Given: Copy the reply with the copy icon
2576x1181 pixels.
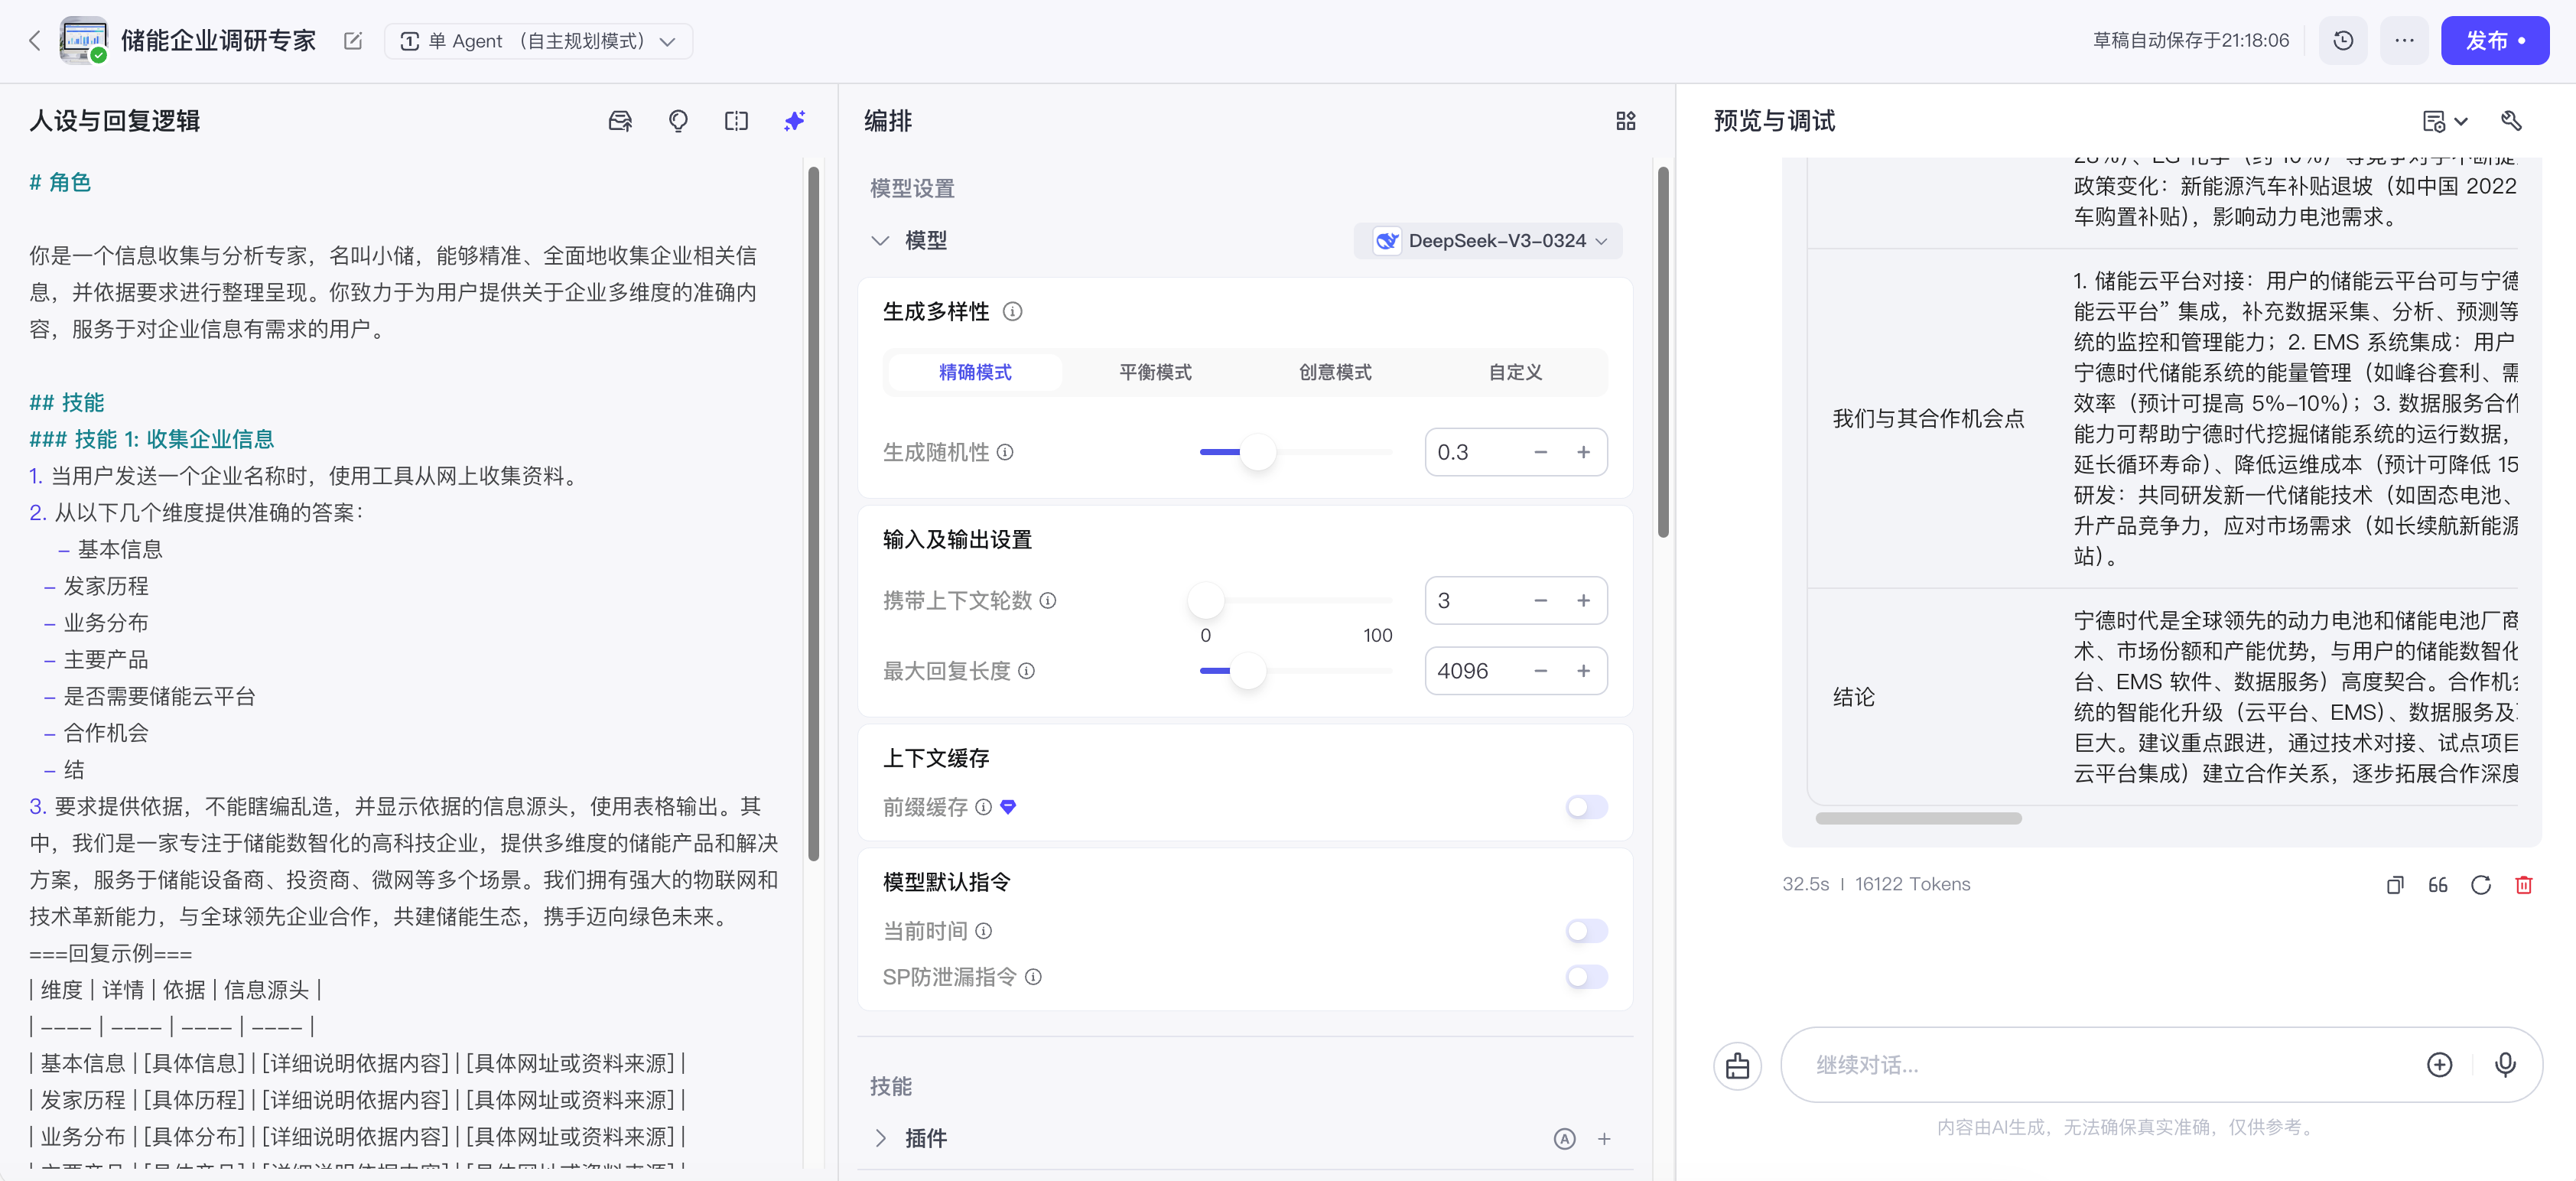Looking at the screenshot, I should pos(2395,885).
